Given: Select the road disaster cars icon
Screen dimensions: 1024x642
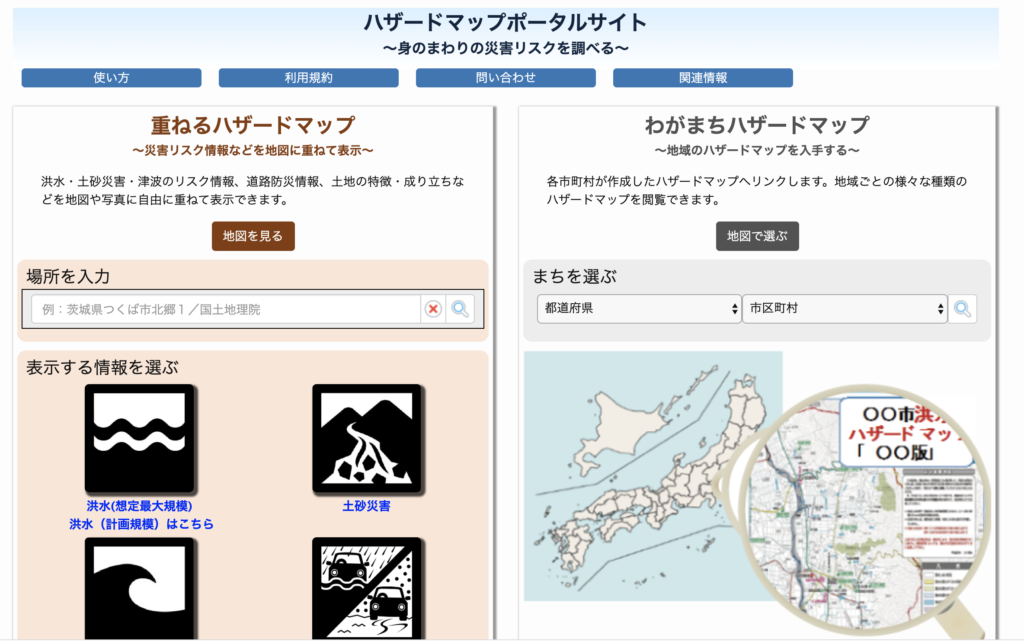Looking at the screenshot, I should 367,589.
